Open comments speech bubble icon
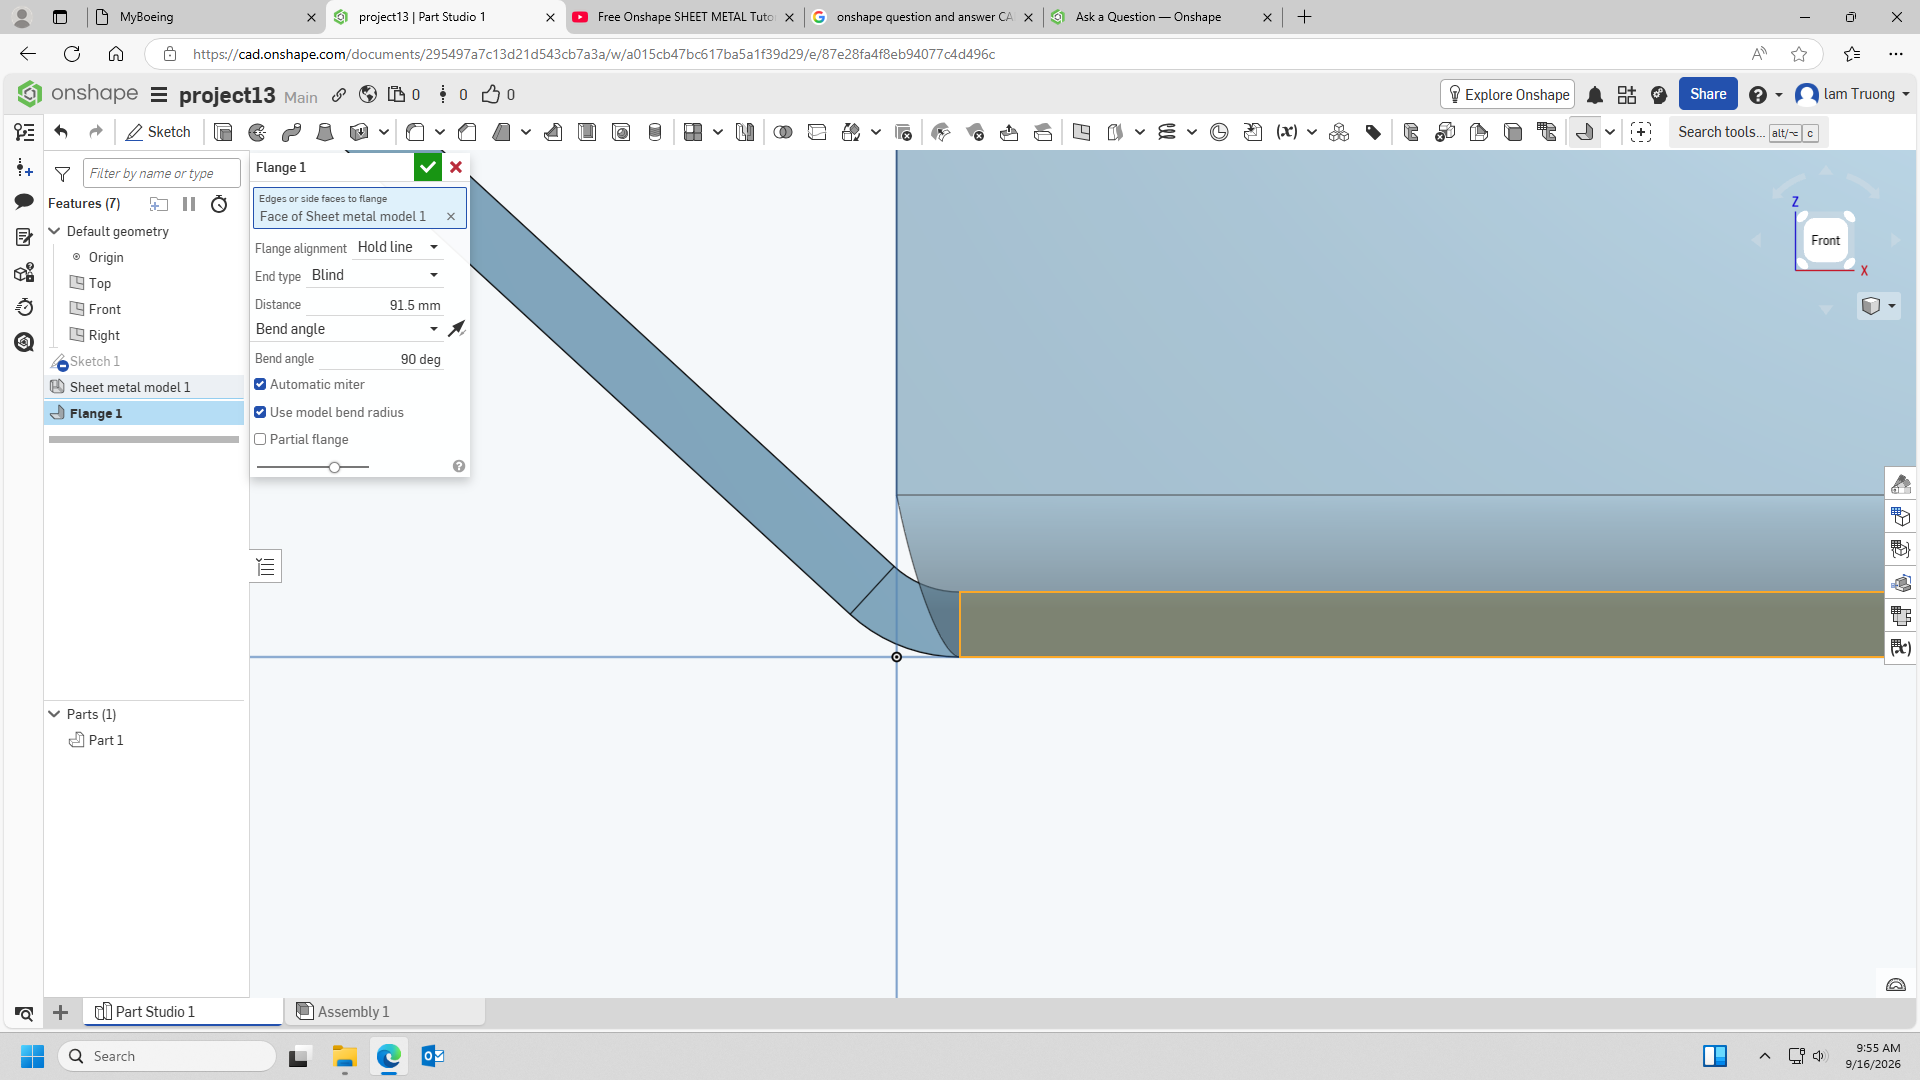Screen dimensions: 1920x1080 click(24, 202)
